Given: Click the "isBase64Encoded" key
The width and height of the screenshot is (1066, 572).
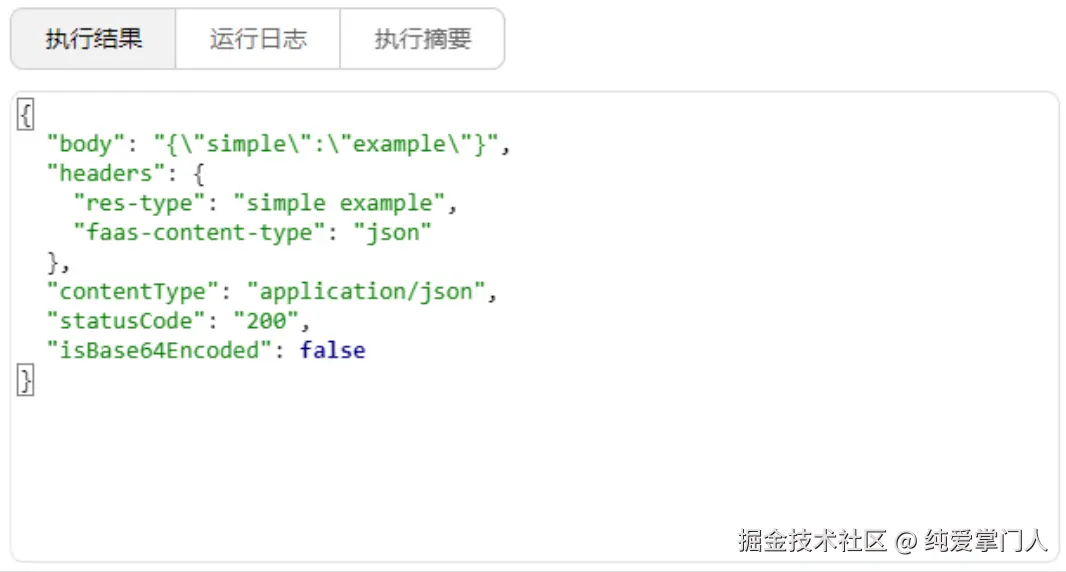Looking at the screenshot, I should (159, 350).
